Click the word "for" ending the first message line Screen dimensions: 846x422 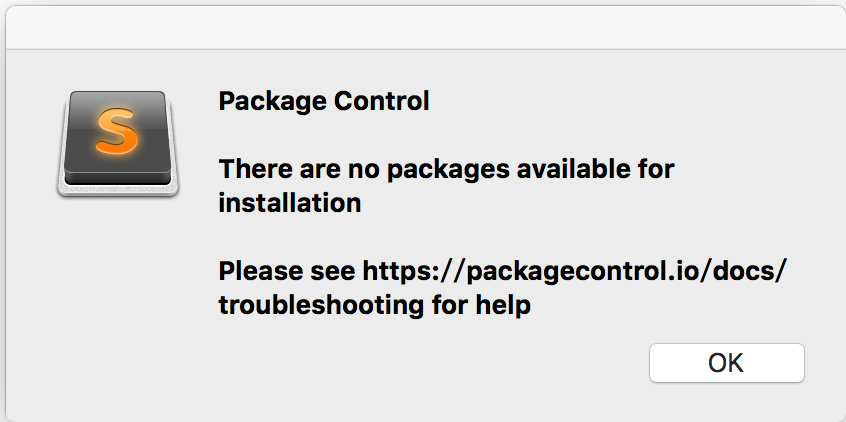click(x=655, y=169)
